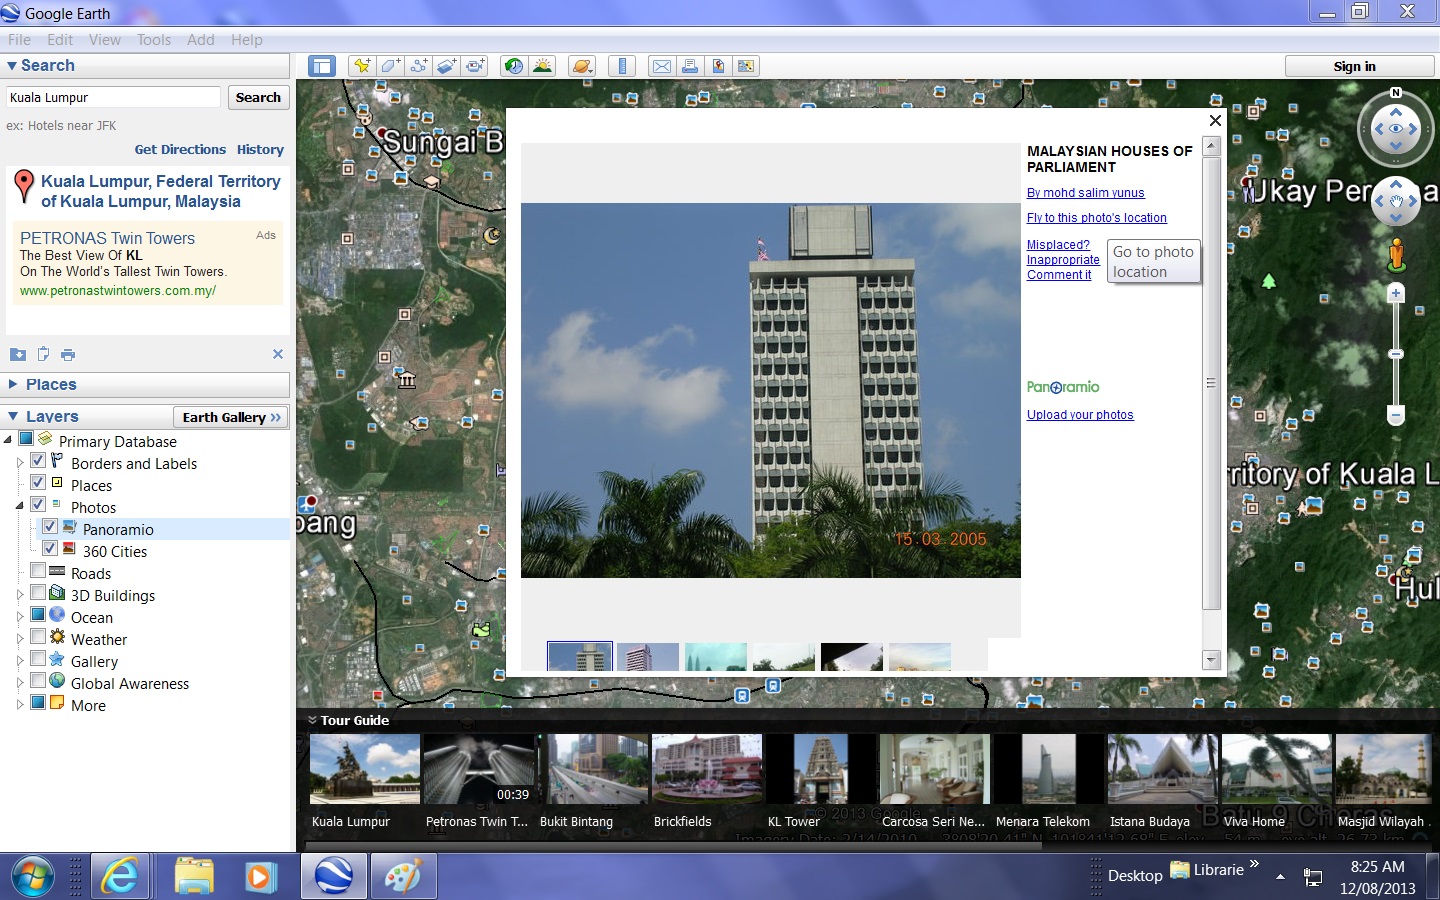This screenshot has height=900, width=1440.
Task: Enable the Weather layer
Action: point(38,637)
